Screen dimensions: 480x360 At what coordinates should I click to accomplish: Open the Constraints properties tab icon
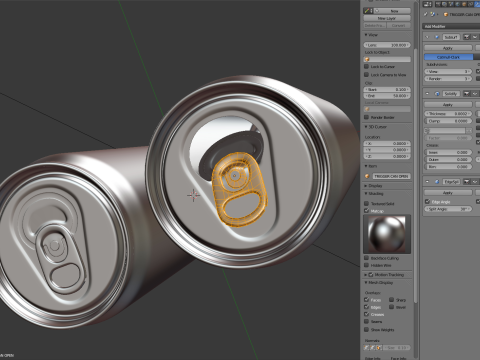tap(471, 4)
